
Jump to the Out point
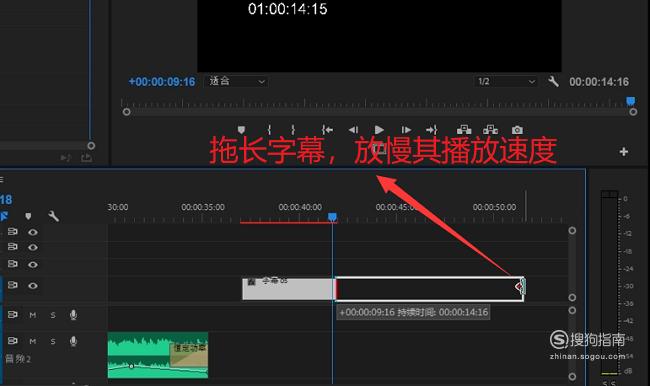432,130
